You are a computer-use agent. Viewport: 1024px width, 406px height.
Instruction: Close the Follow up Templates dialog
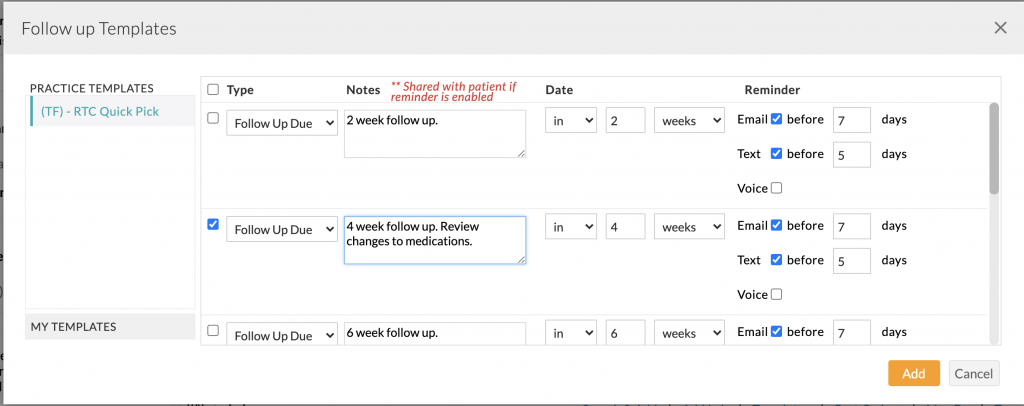tap(1000, 28)
